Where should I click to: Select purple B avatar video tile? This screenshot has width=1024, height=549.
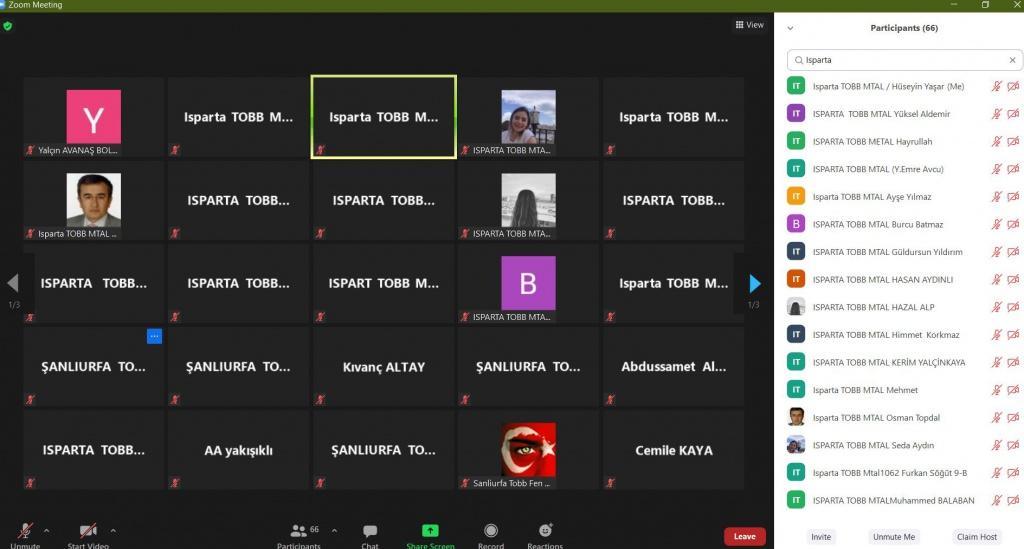[528, 283]
